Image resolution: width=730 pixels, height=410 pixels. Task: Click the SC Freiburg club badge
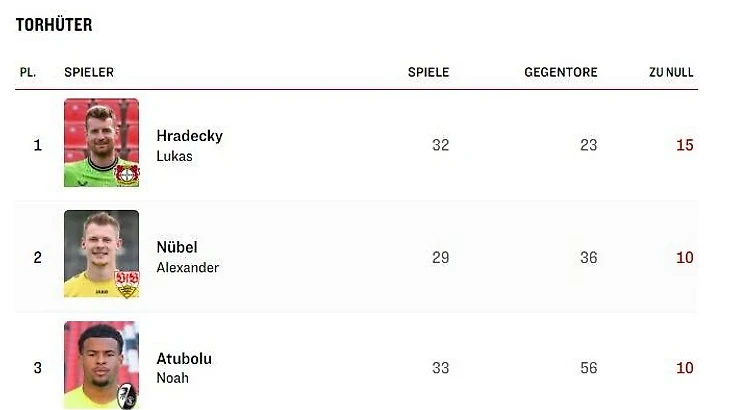(129, 396)
